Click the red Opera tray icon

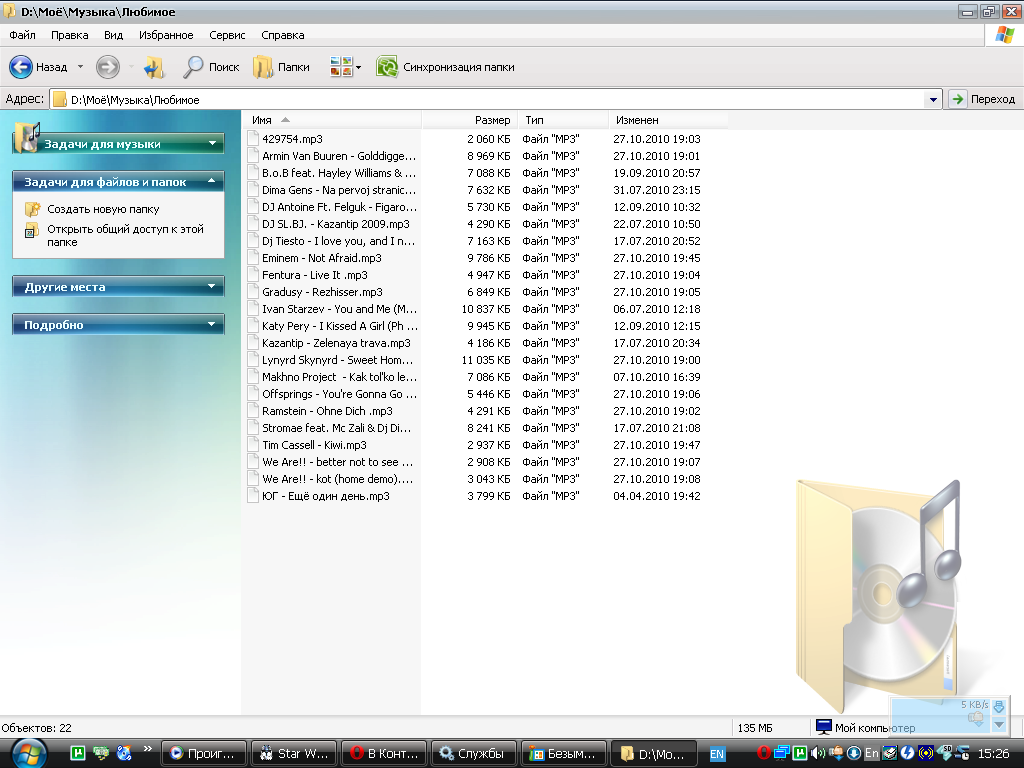click(763, 753)
